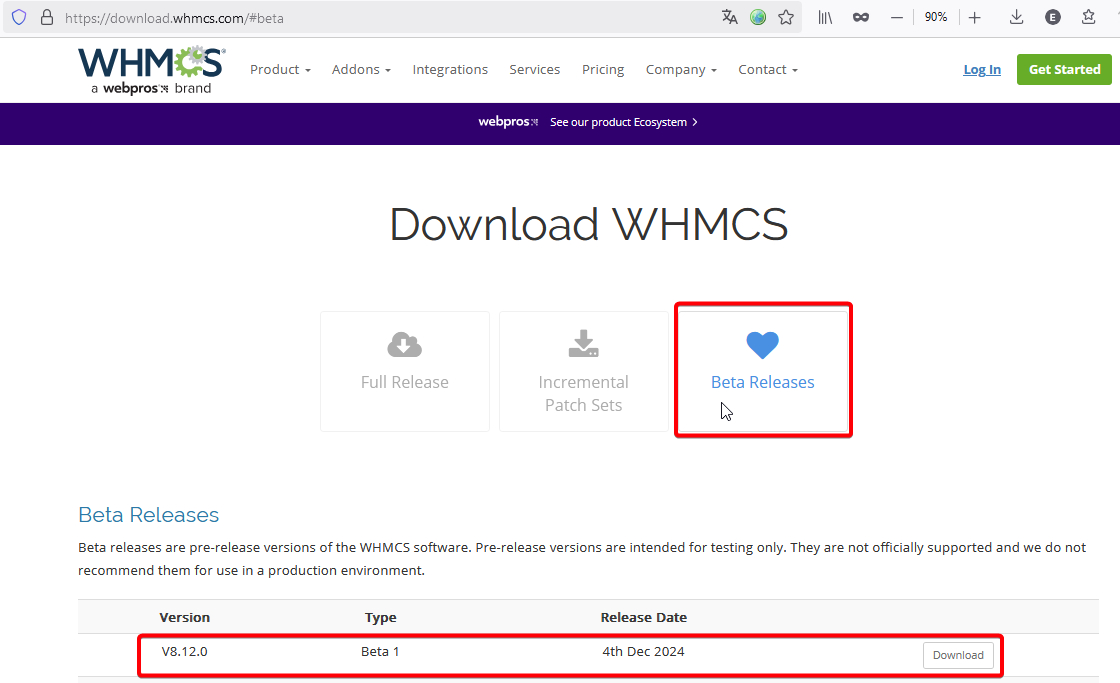Open See our product Ecosystem link

point(624,122)
